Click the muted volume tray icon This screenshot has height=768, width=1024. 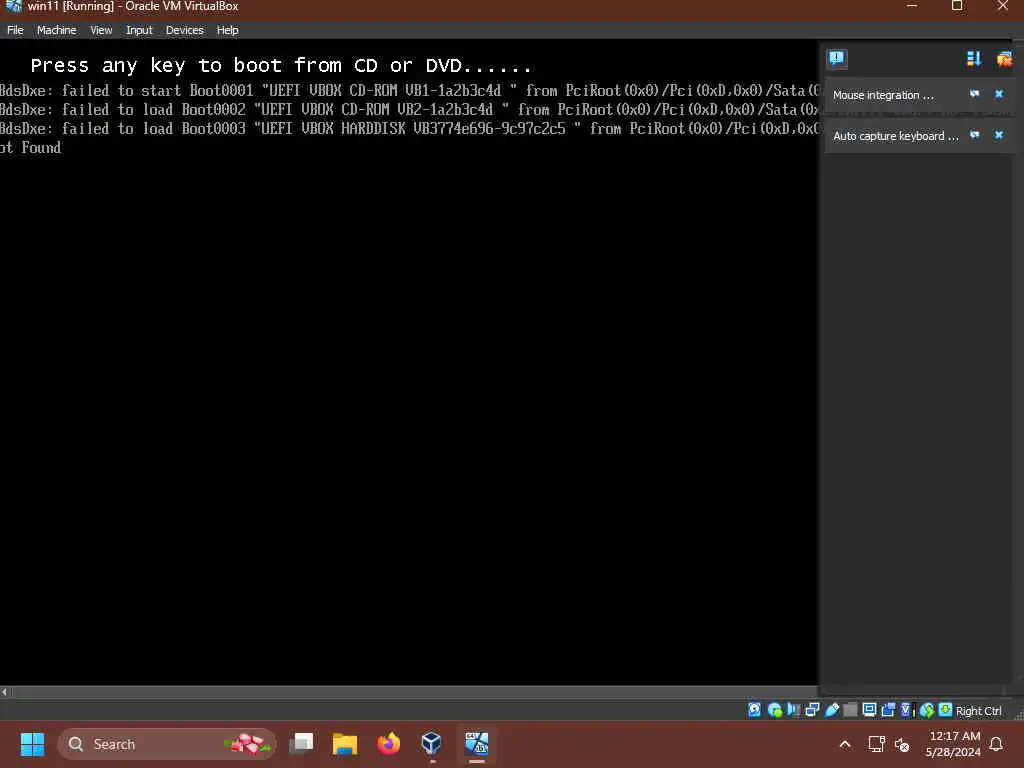point(902,744)
